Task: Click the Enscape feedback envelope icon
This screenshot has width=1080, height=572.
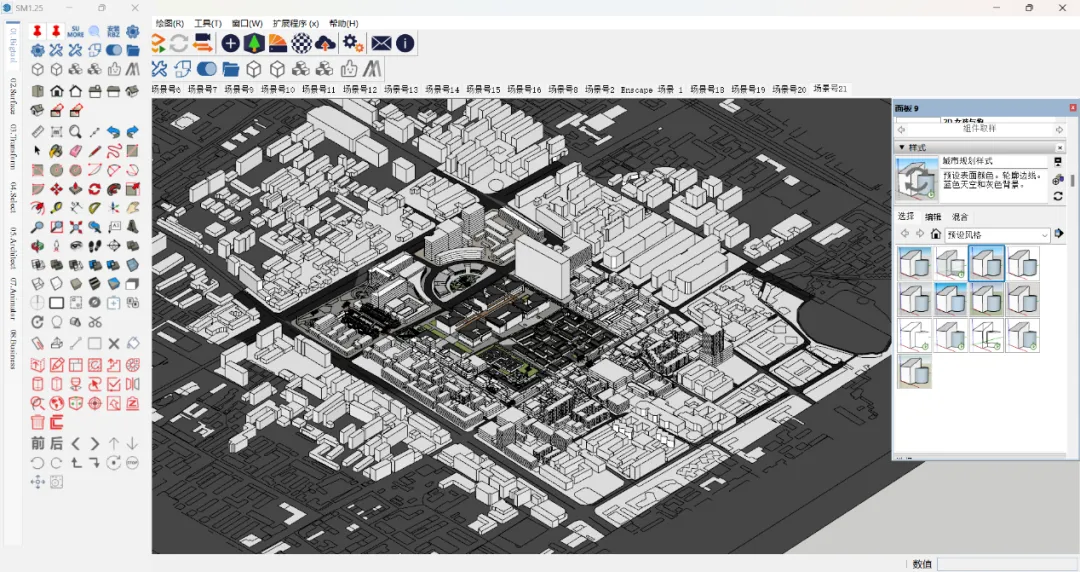Action: coord(381,43)
